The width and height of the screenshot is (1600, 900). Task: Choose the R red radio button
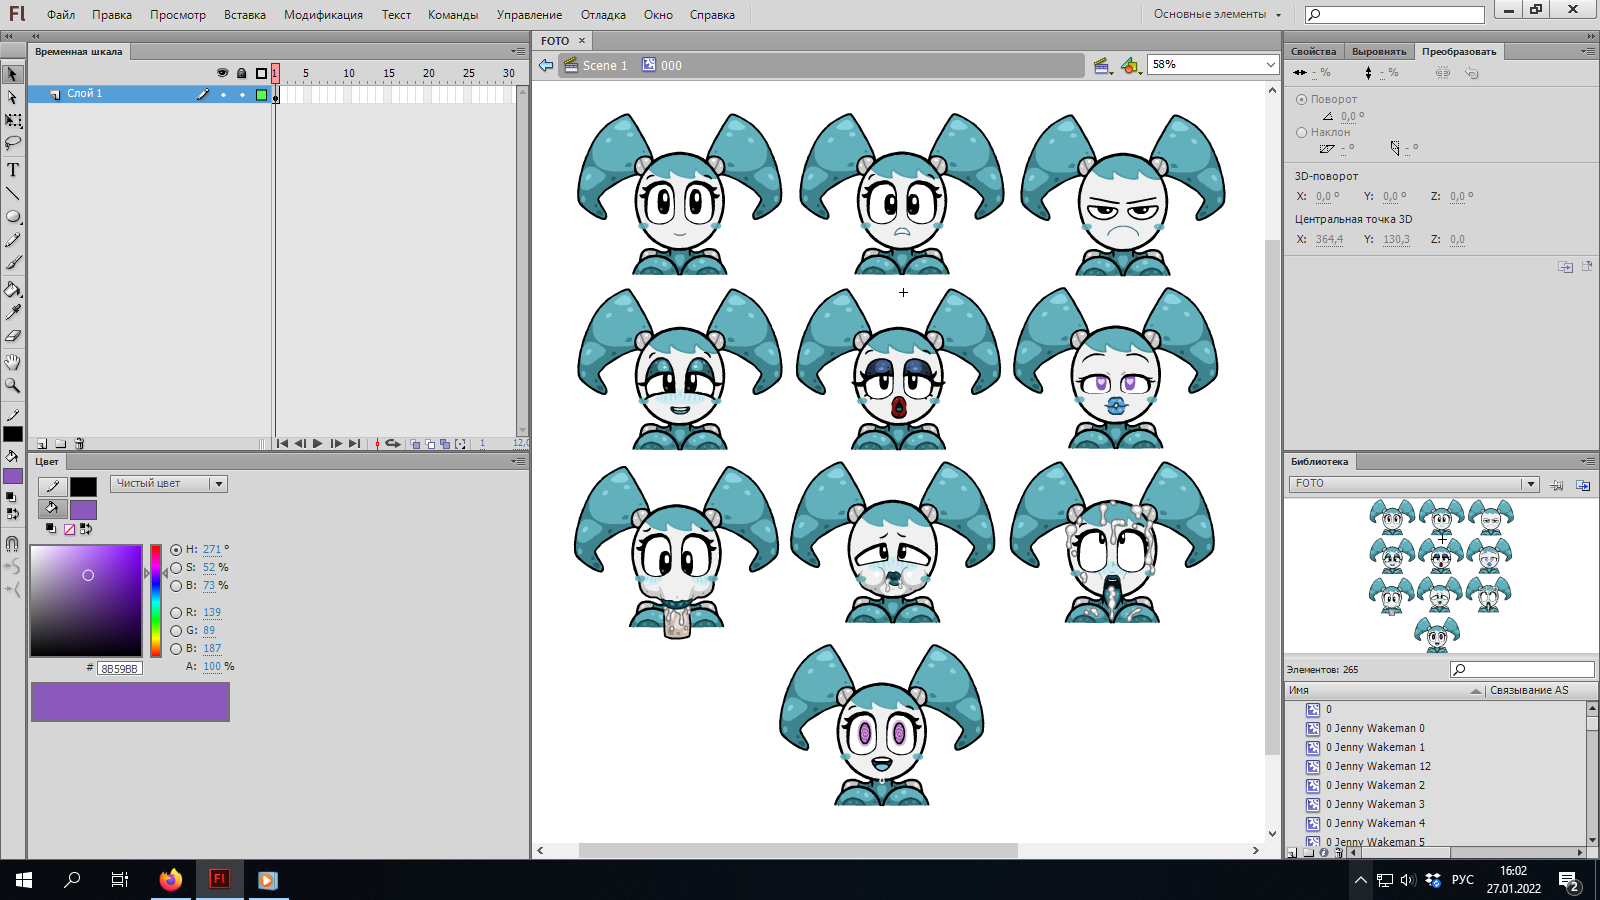176,613
